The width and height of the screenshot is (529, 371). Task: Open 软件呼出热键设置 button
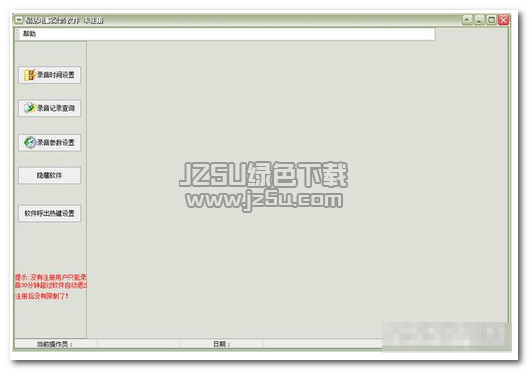(x=50, y=213)
